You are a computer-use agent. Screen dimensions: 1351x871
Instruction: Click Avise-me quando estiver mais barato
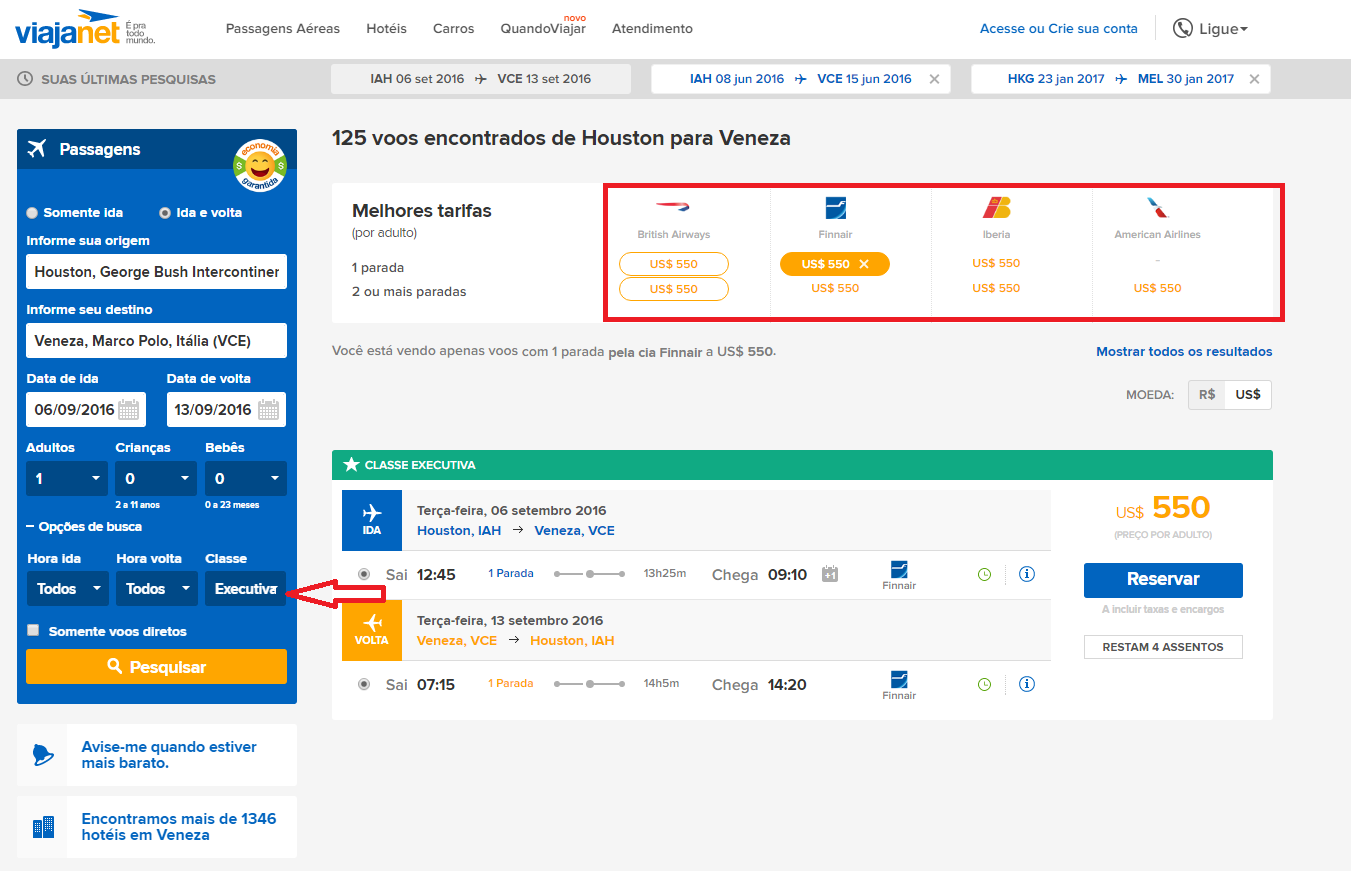tap(169, 755)
